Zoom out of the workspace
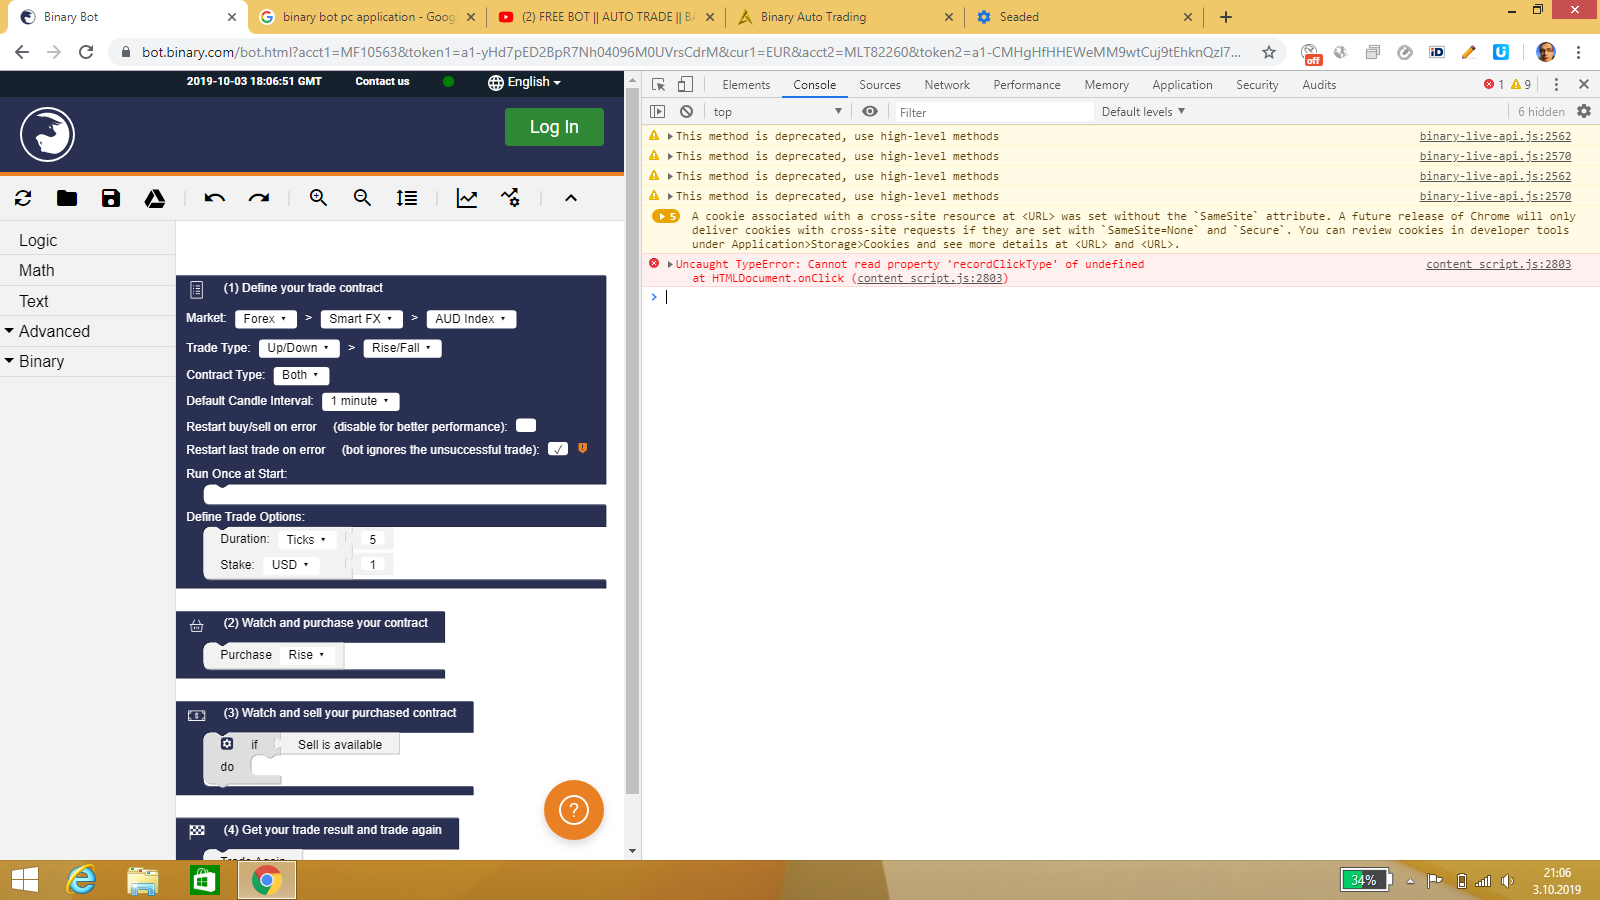This screenshot has width=1600, height=900. 362,198
